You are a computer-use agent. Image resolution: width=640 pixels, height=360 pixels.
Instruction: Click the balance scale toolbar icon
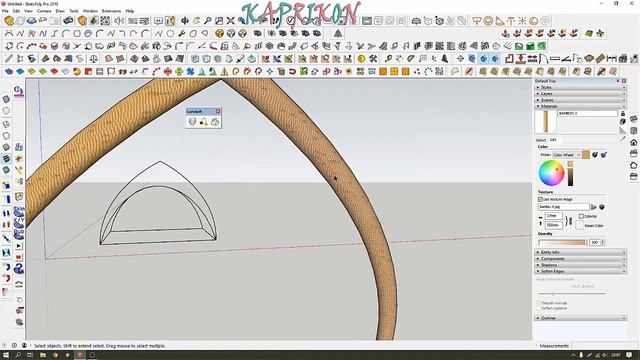tap(93, 59)
